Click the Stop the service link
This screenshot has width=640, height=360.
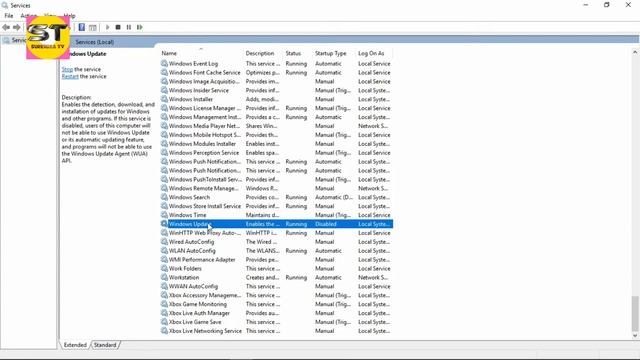coord(67,69)
